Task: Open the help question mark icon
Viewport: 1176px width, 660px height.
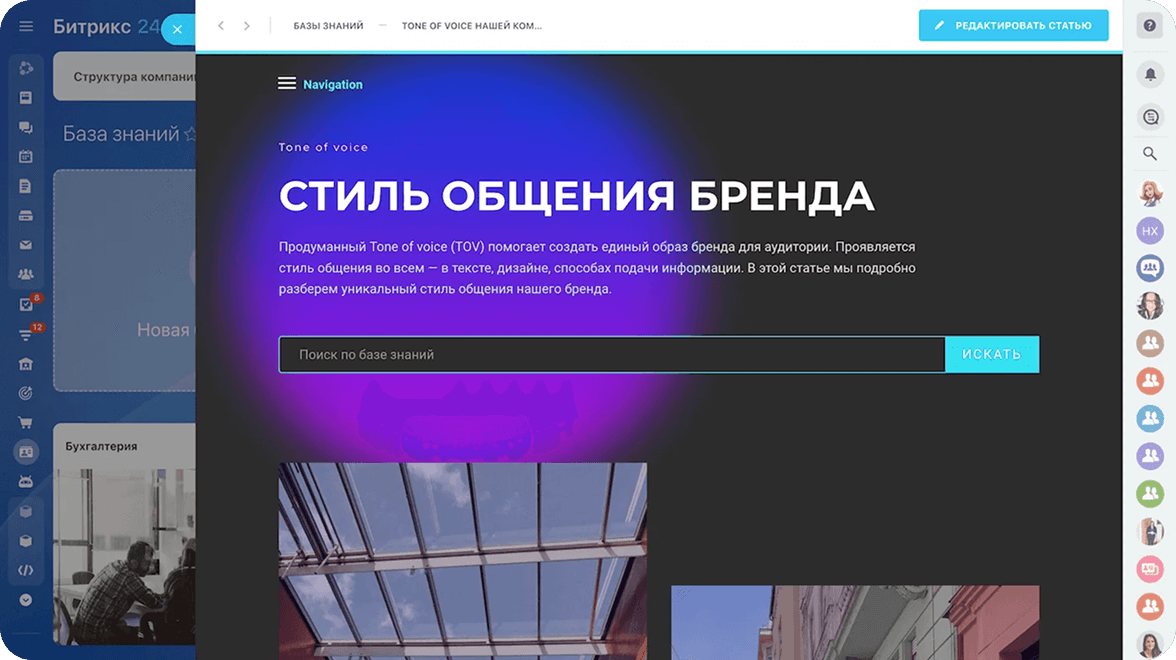Action: click(x=1150, y=27)
